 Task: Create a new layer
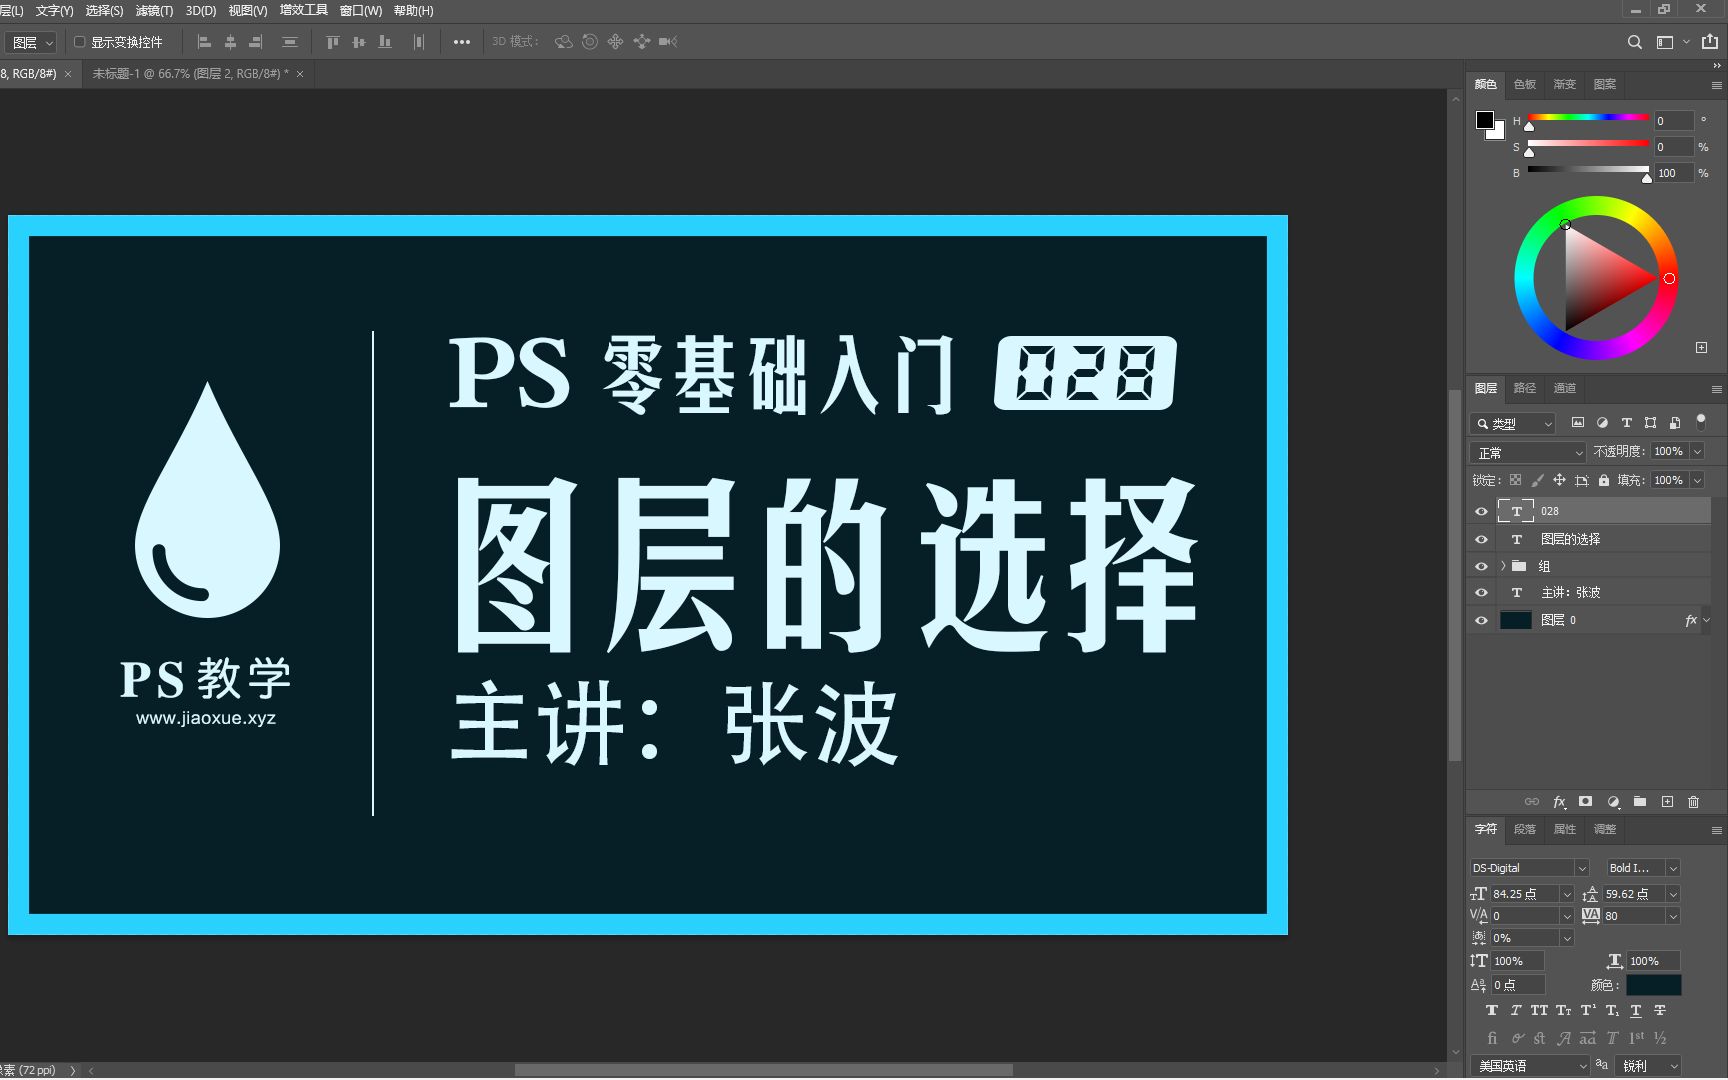point(1667,802)
